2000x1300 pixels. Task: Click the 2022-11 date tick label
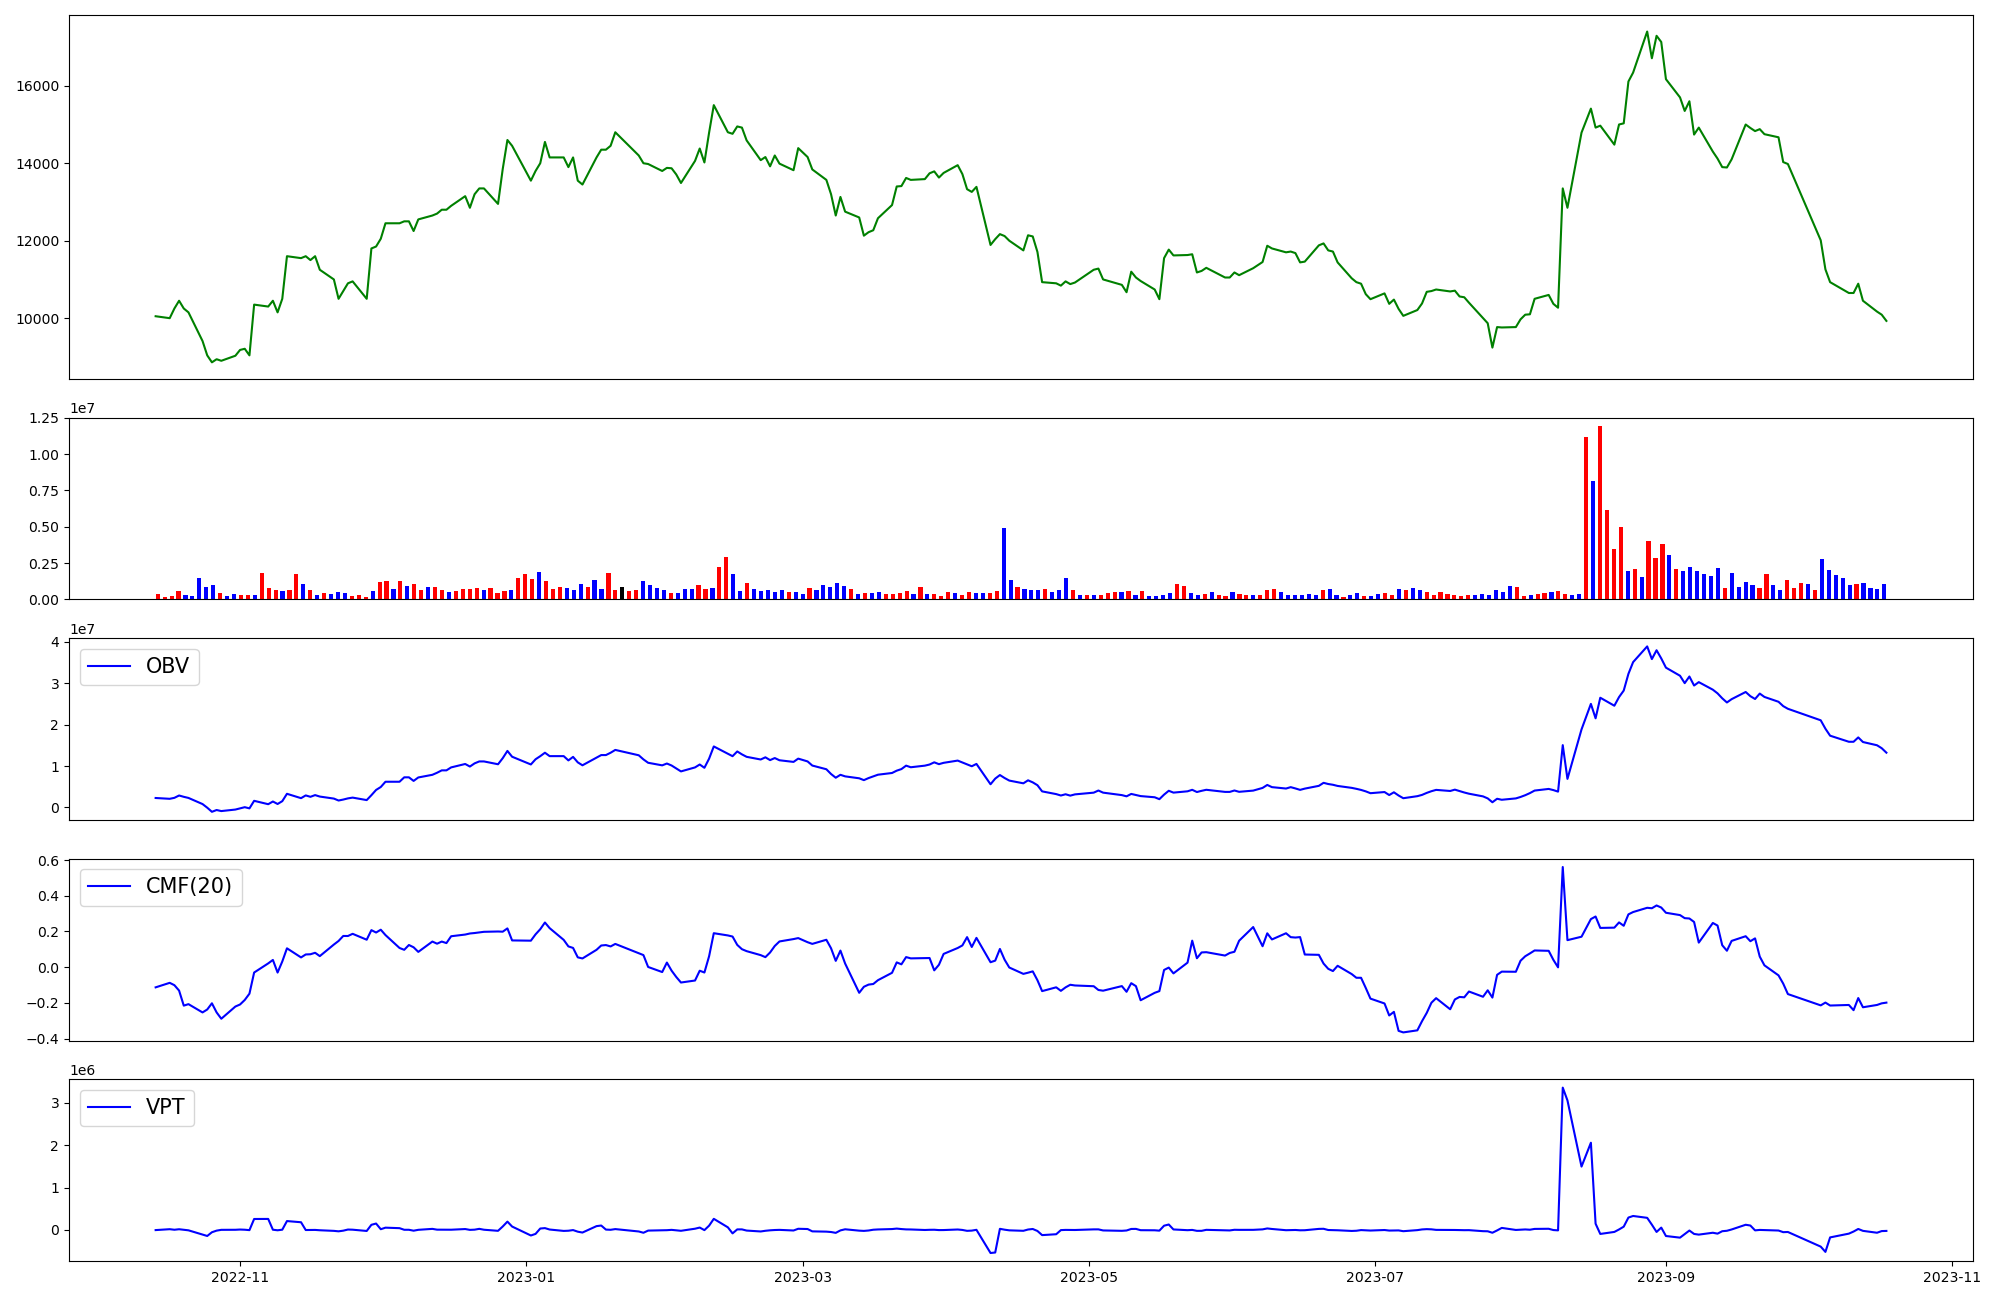click(240, 1277)
